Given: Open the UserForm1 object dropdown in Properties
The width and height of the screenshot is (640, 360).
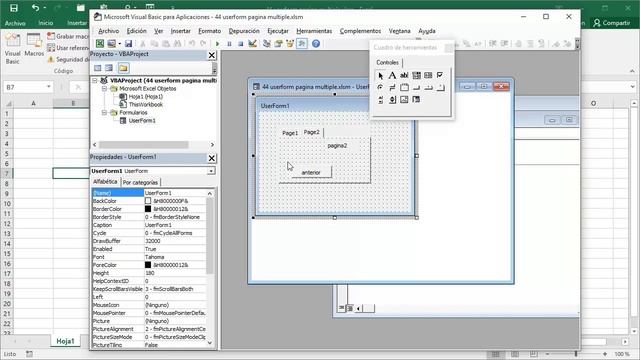Looking at the screenshot, I should (x=211, y=171).
